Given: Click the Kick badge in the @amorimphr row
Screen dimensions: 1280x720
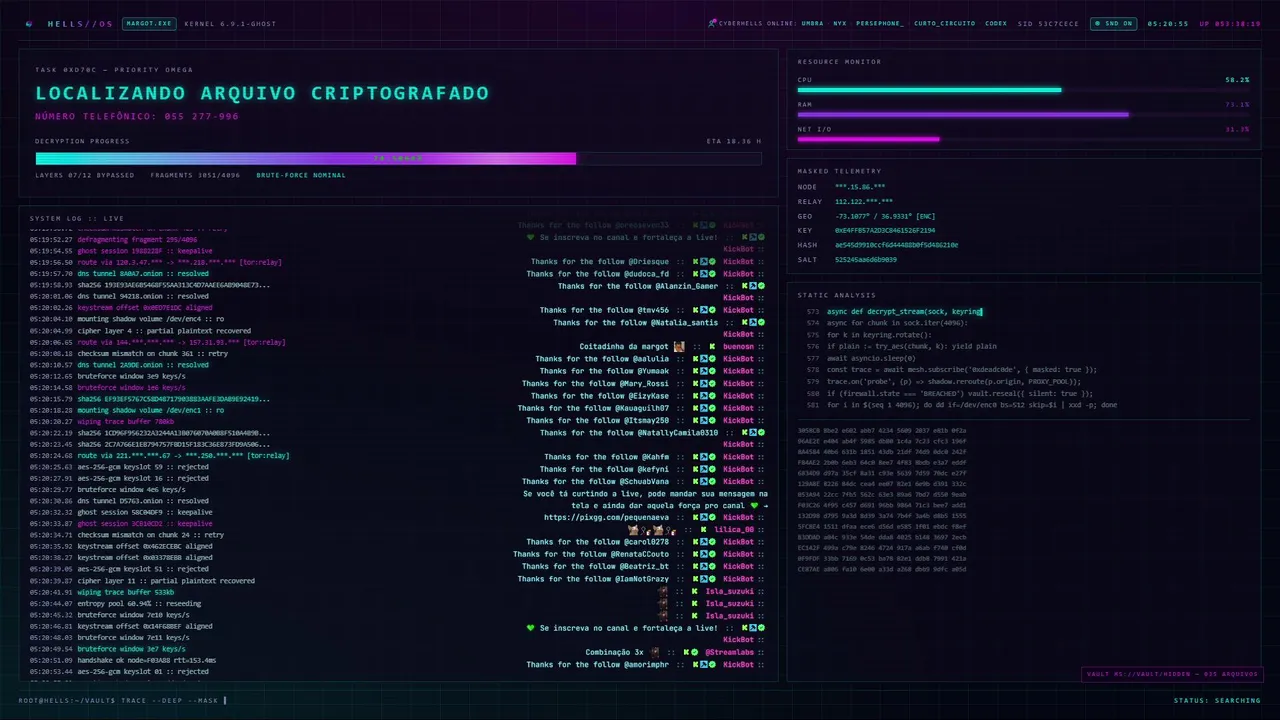Looking at the screenshot, I should pos(696,664).
